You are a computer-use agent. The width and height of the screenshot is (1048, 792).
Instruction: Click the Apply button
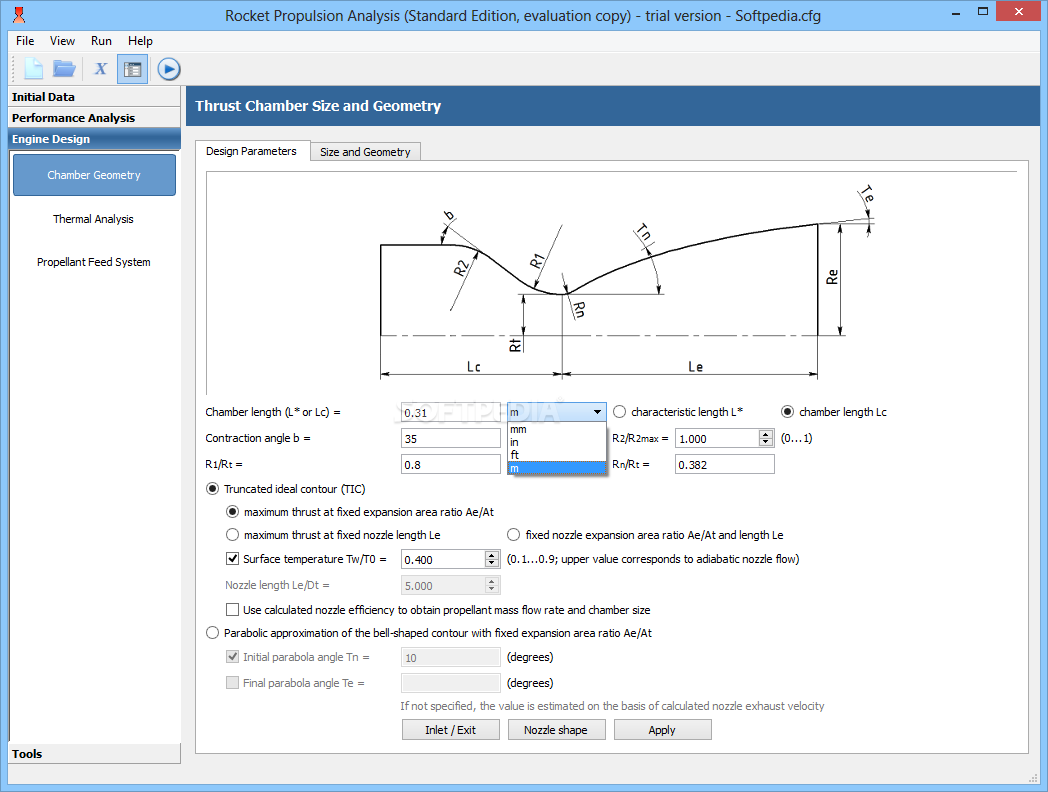coord(662,730)
